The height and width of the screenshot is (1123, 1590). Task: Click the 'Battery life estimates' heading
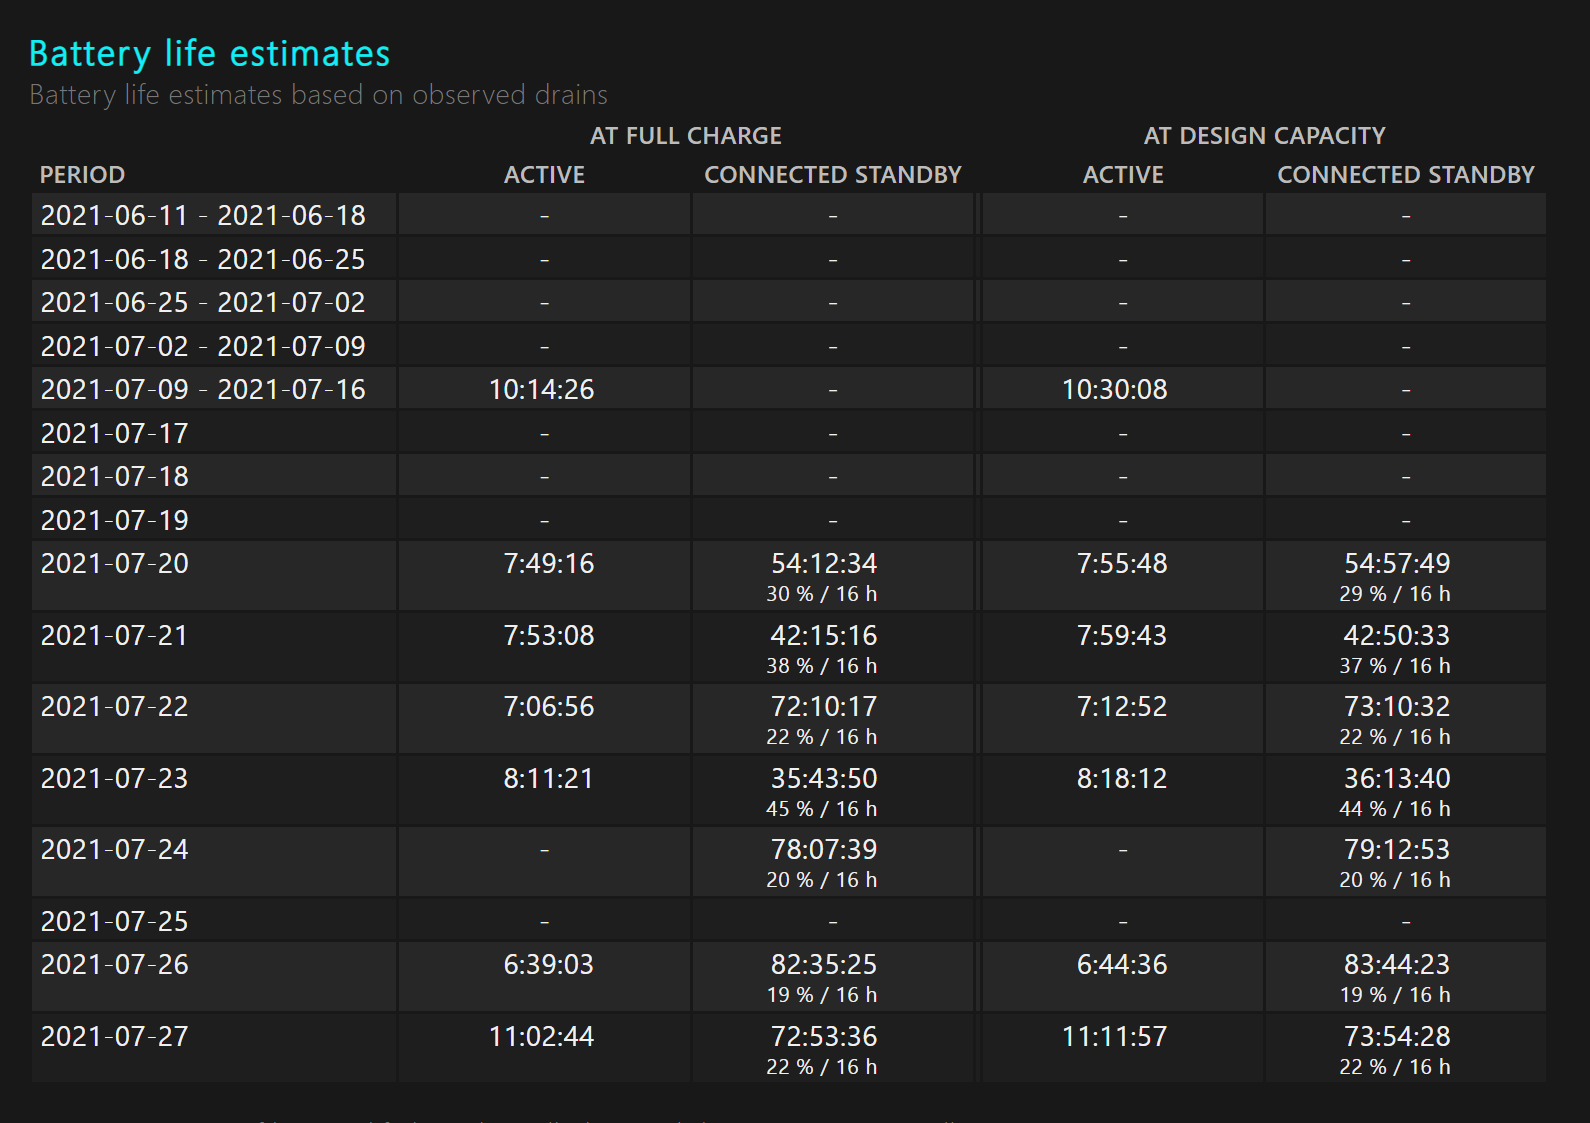209,54
